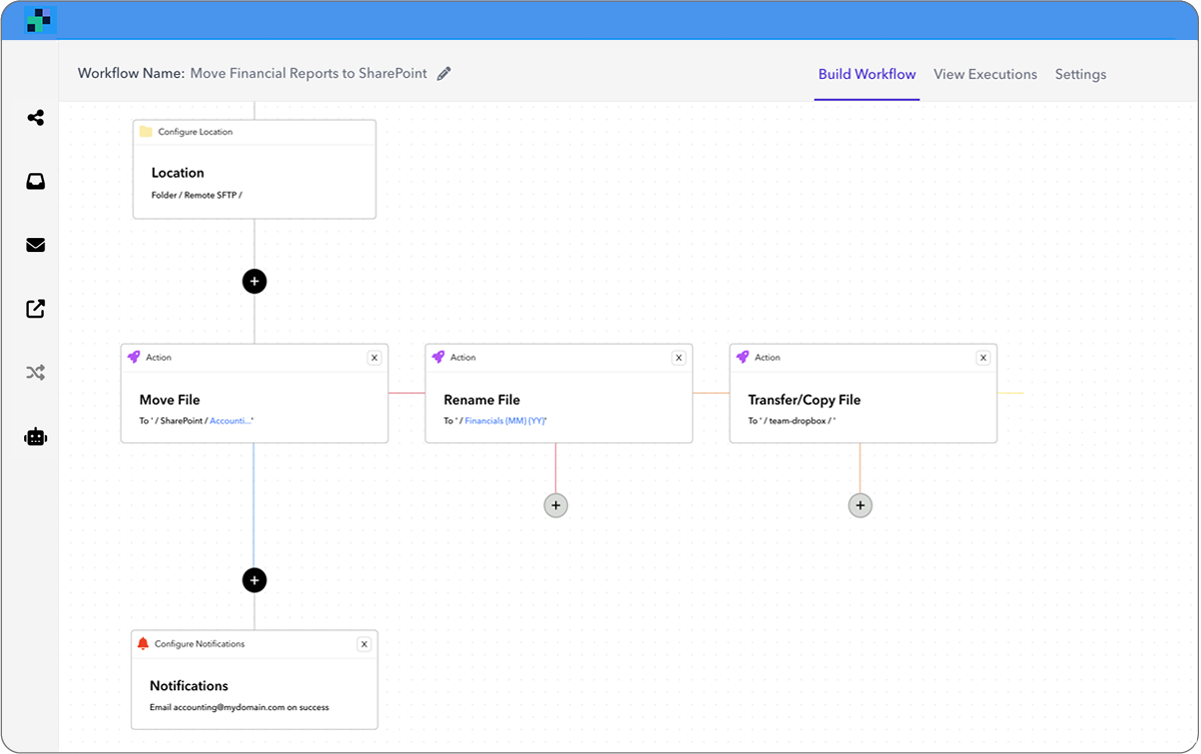
Task: Open the Settings tab
Action: click(x=1080, y=74)
